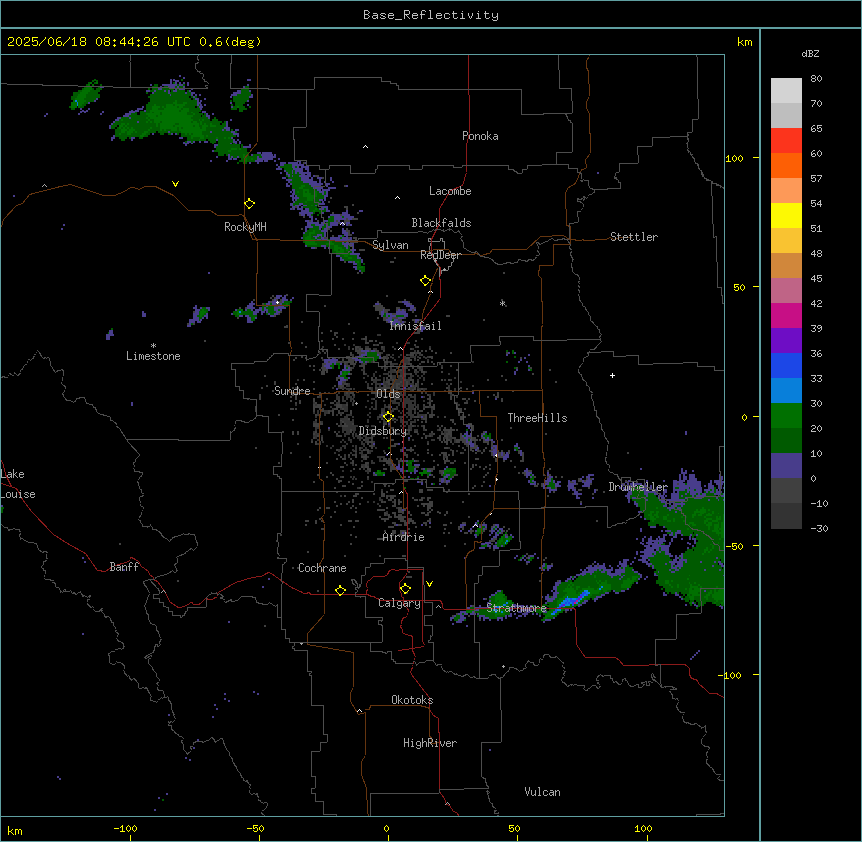Click the Vulcan label
Viewport: 862px width, 842px height.
pos(542,792)
